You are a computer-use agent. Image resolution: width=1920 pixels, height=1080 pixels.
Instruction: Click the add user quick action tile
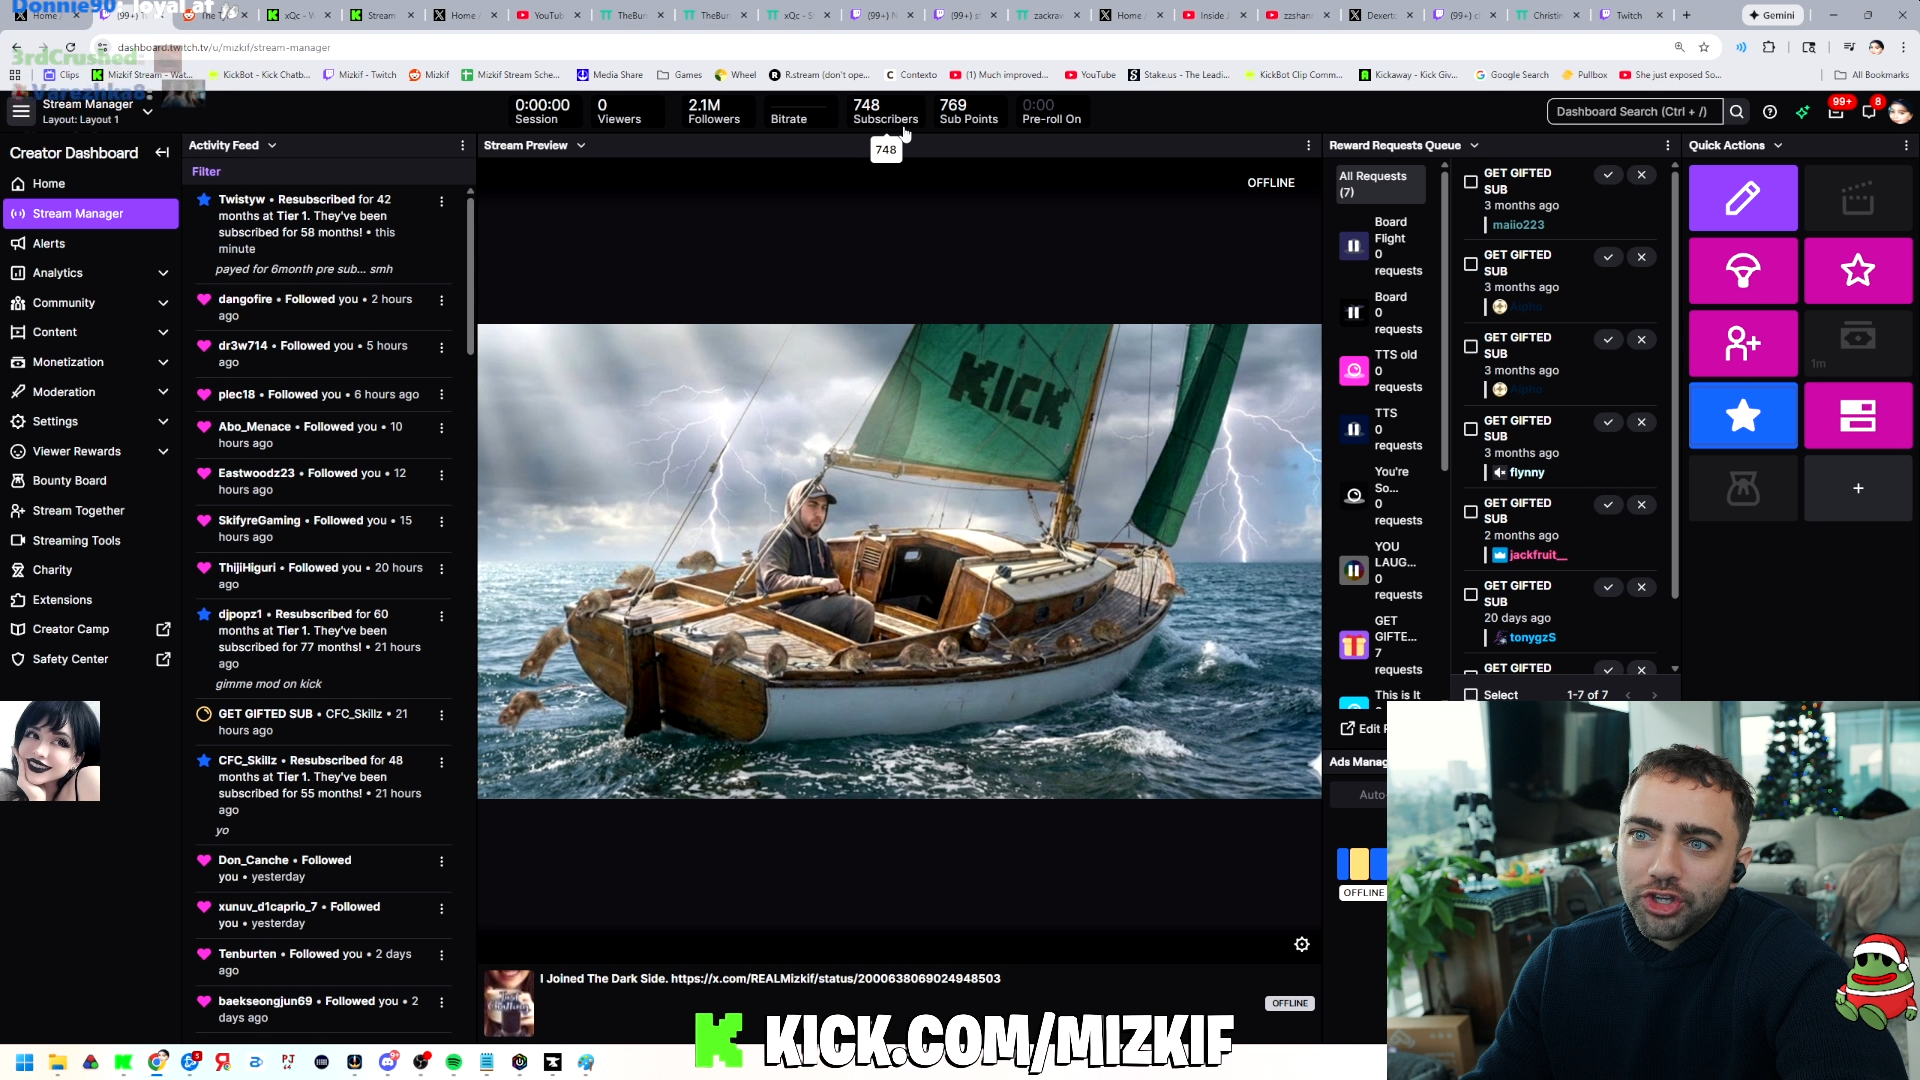1742,343
